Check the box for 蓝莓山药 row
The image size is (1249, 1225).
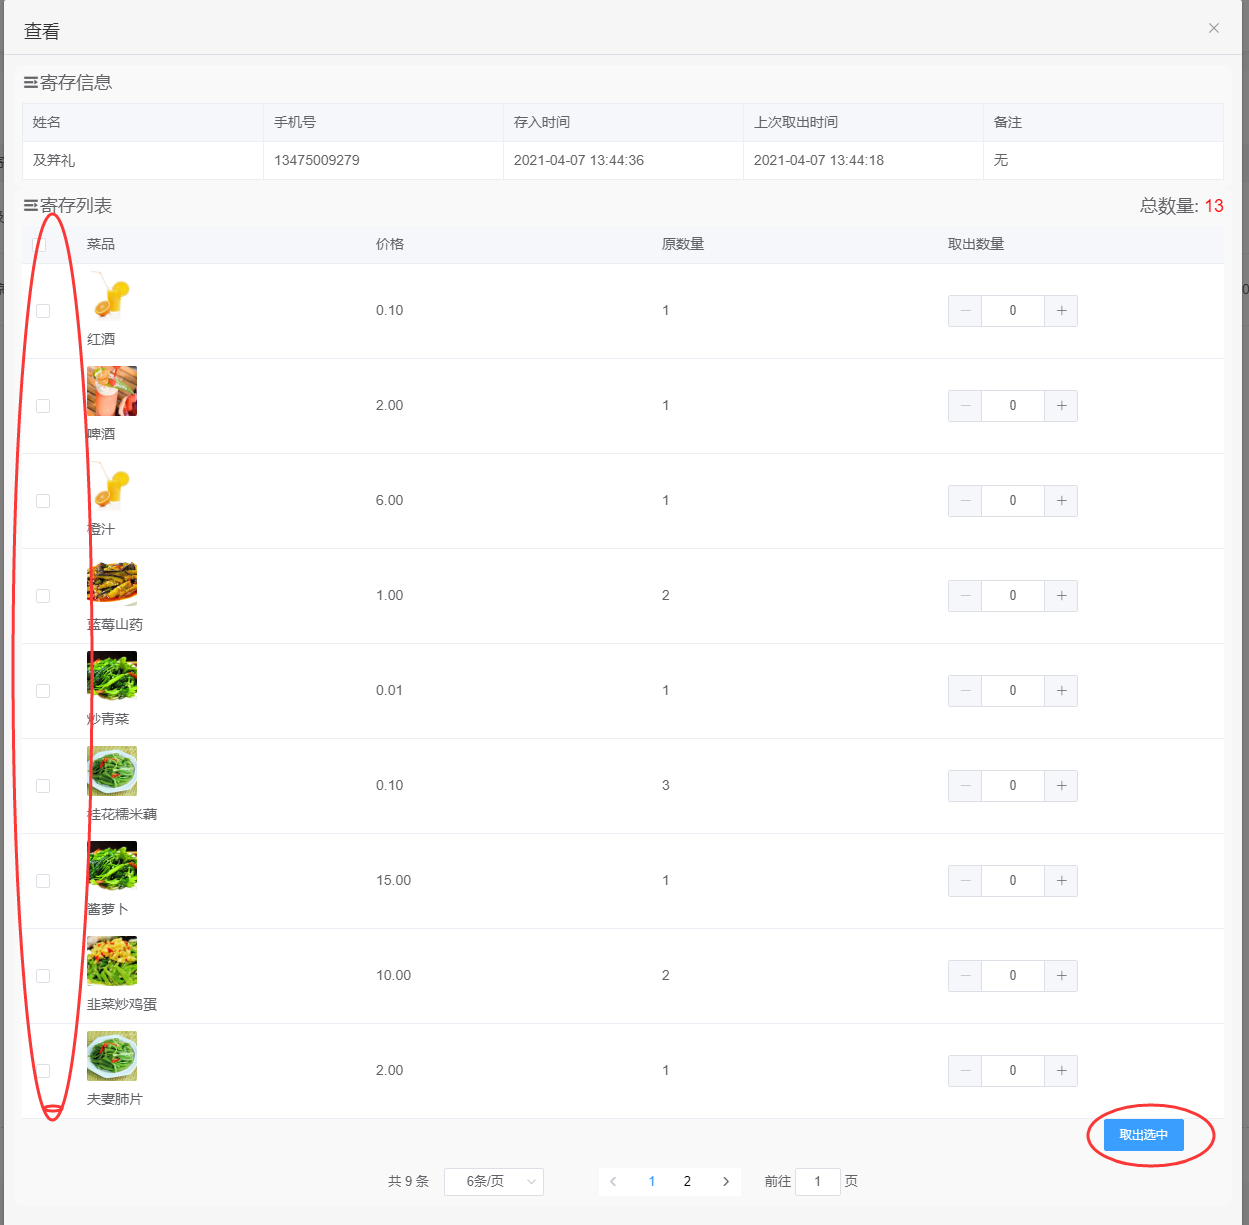tap(43, 596)
